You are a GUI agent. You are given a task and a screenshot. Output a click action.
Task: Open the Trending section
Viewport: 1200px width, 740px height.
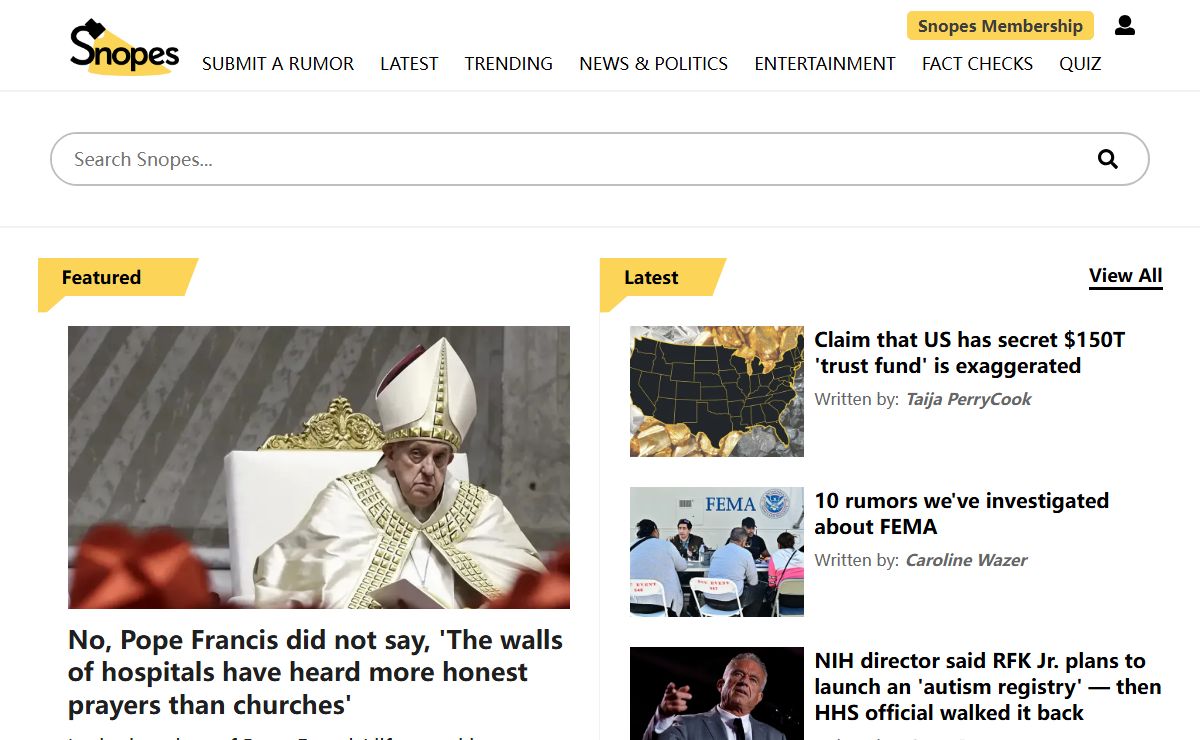(508, 64)
